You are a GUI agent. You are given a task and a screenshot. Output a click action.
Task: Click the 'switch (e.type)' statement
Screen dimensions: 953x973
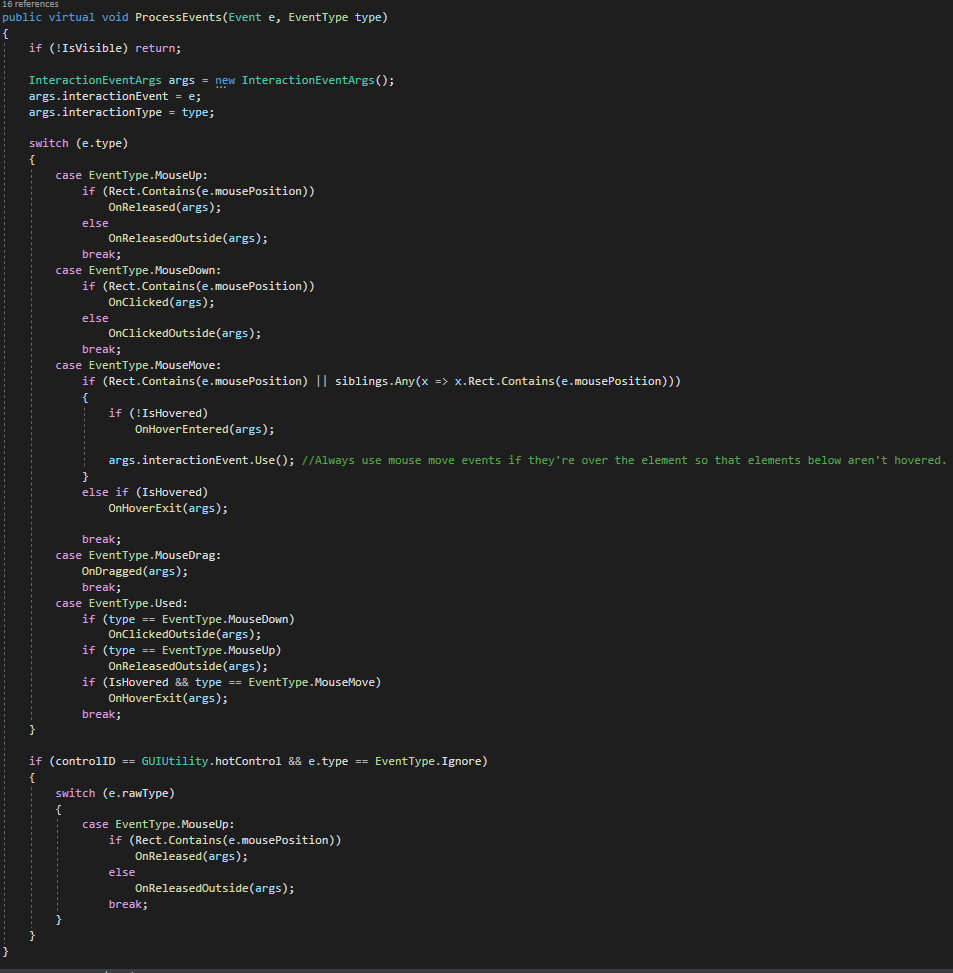coord(78,143)
